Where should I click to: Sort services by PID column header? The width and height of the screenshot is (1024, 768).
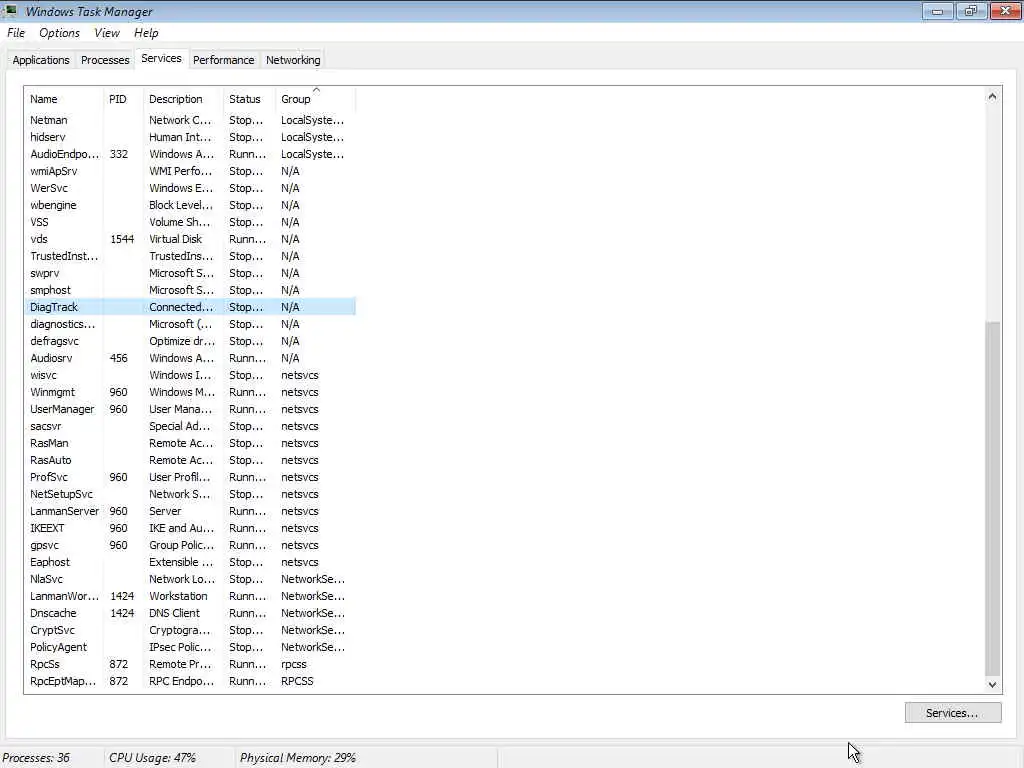(x=123, y=99)
